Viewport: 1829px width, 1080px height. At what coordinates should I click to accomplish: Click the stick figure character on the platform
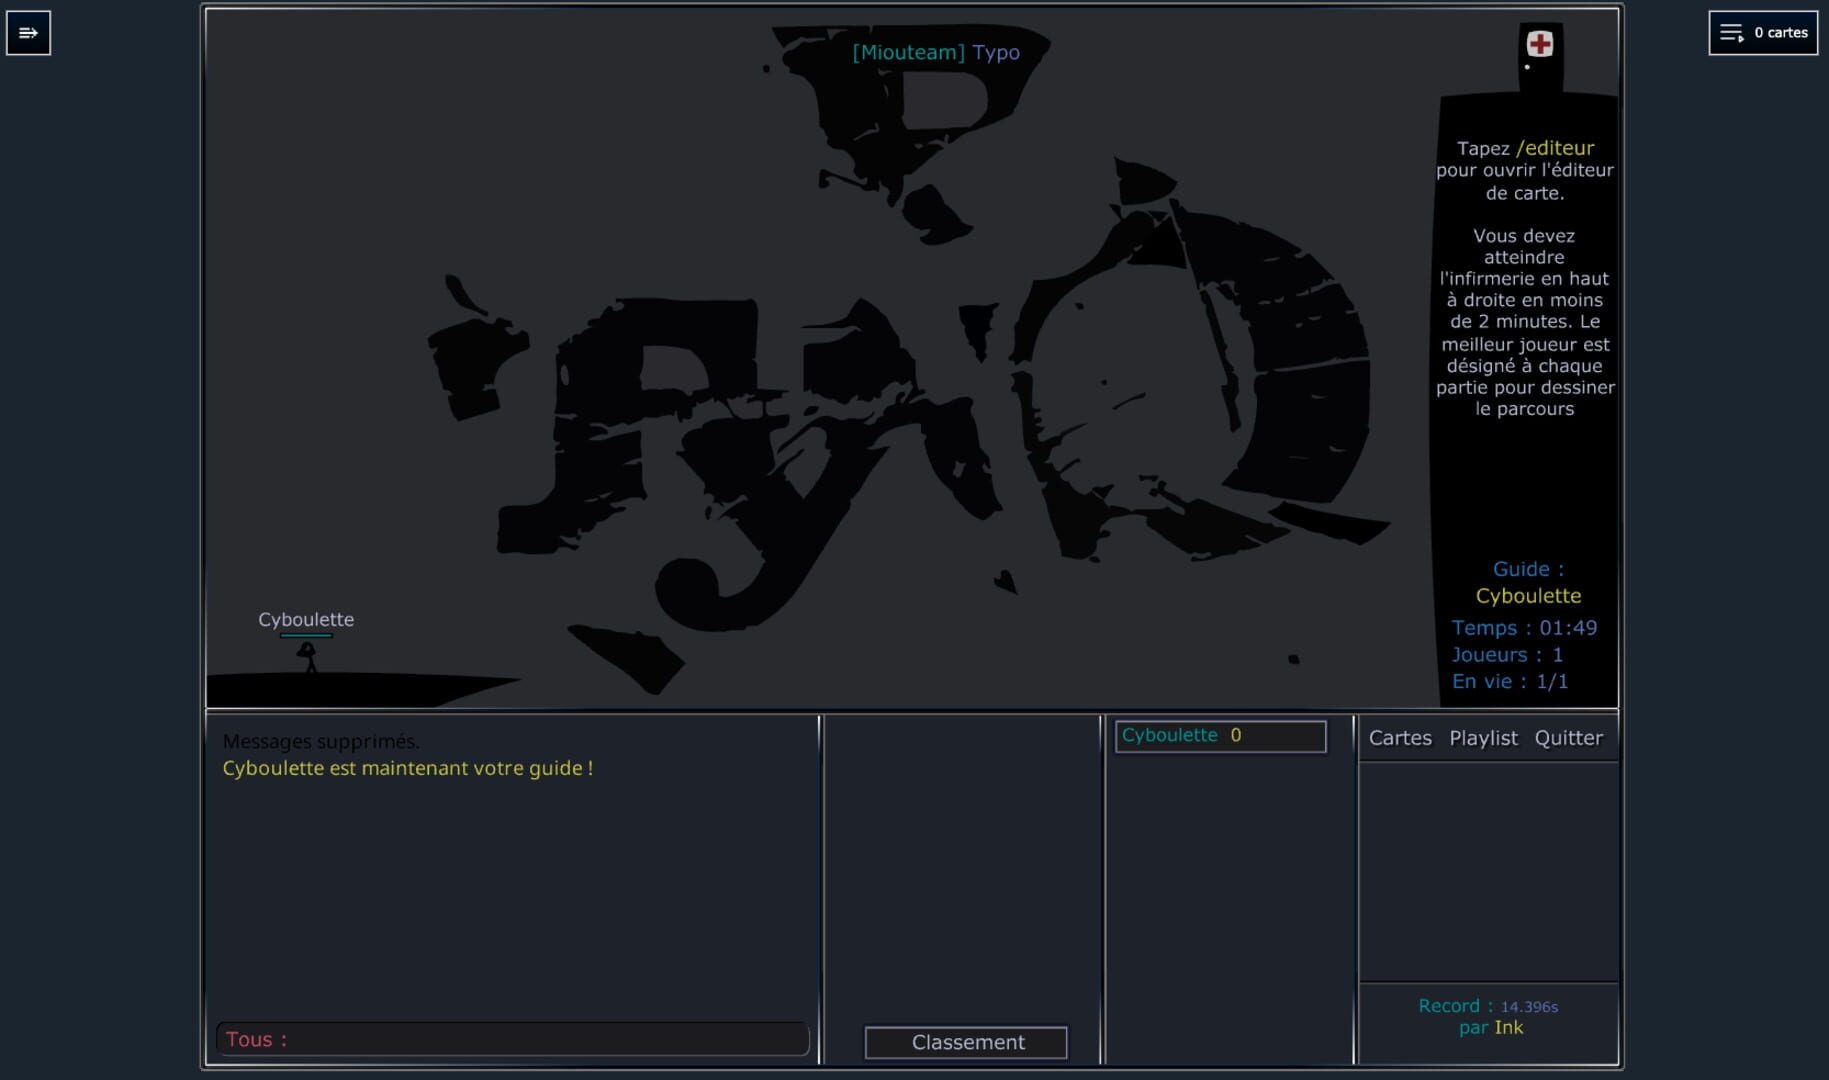307,657
